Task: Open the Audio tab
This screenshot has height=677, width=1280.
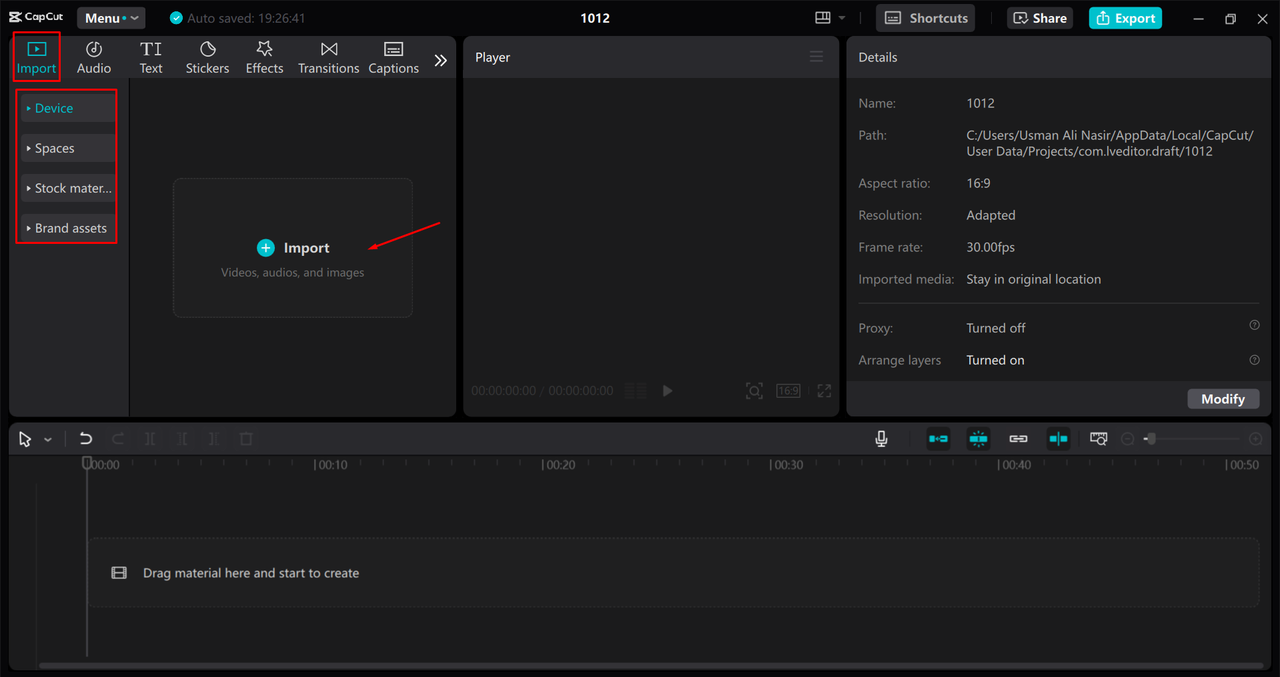Action: [x=94, y=57]
